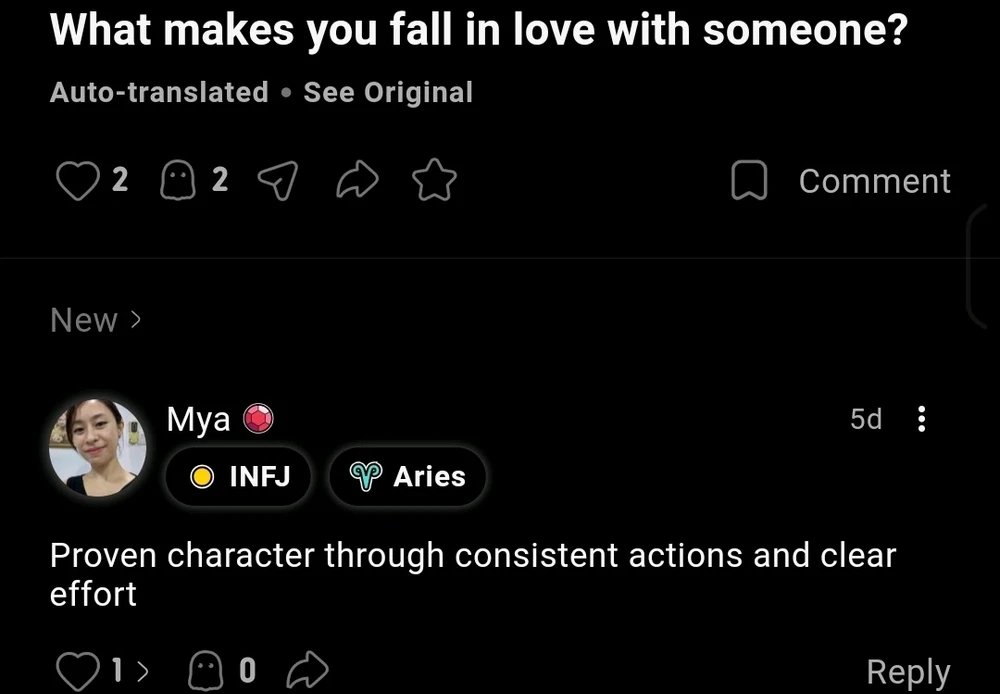Like the post with the heart icon

click(x=77, y=181)
